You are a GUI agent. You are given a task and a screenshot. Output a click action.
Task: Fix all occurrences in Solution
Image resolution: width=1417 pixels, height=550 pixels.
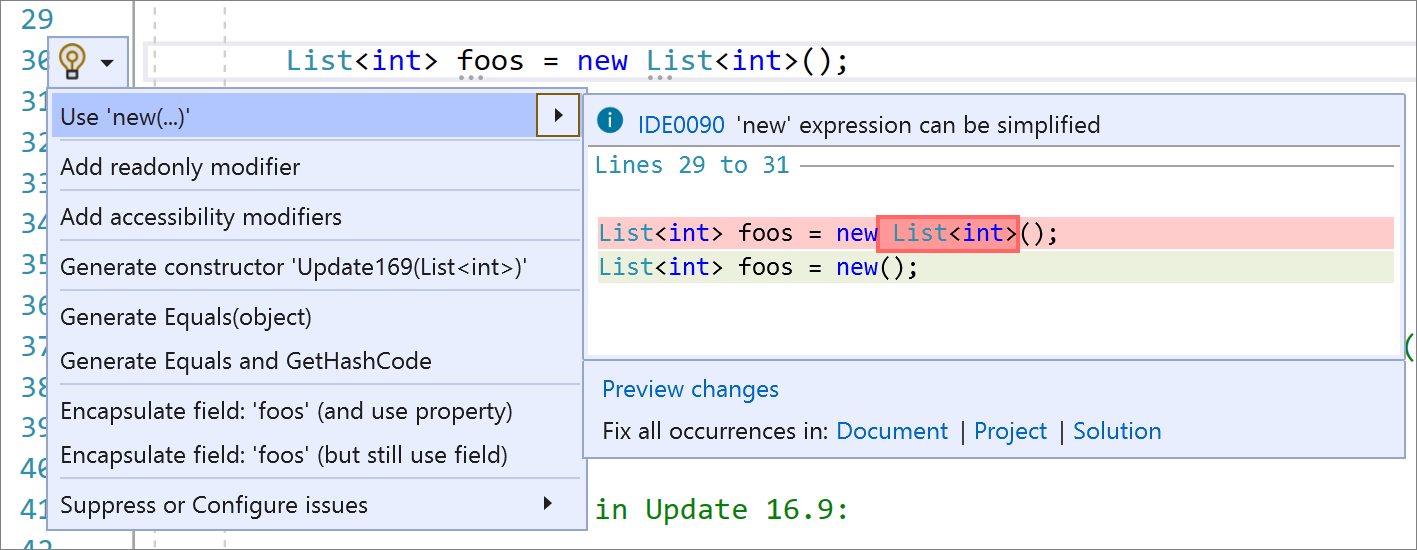[1117, 431]
